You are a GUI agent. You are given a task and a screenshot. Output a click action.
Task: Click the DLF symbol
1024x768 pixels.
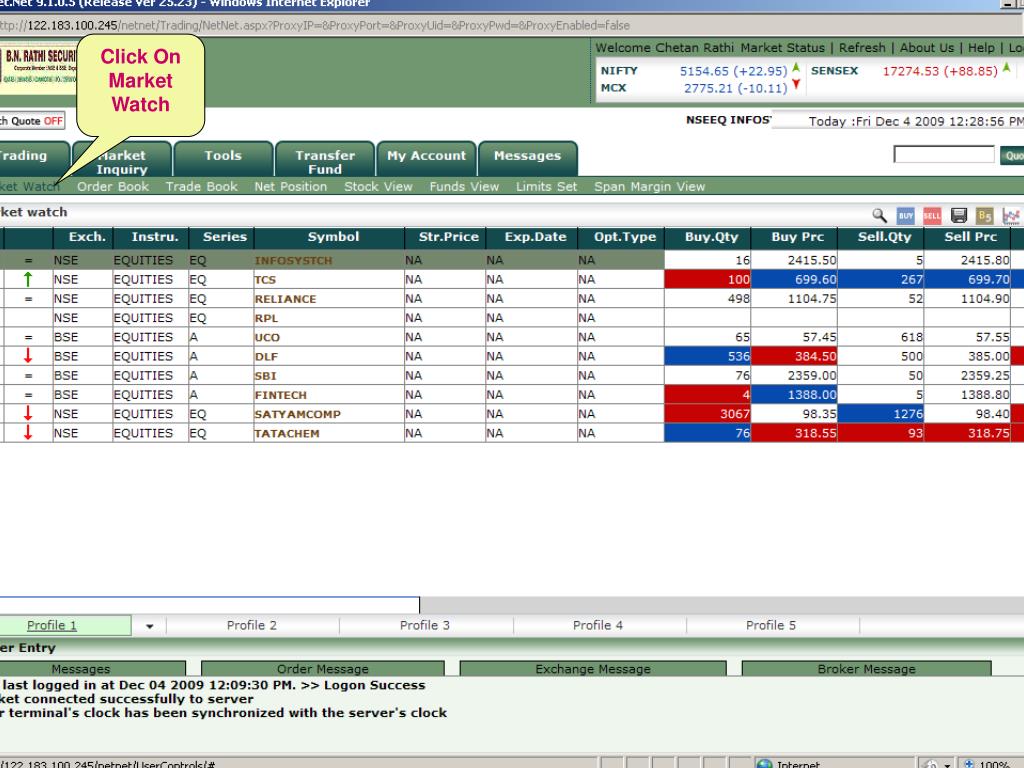(x=266, y=357)
